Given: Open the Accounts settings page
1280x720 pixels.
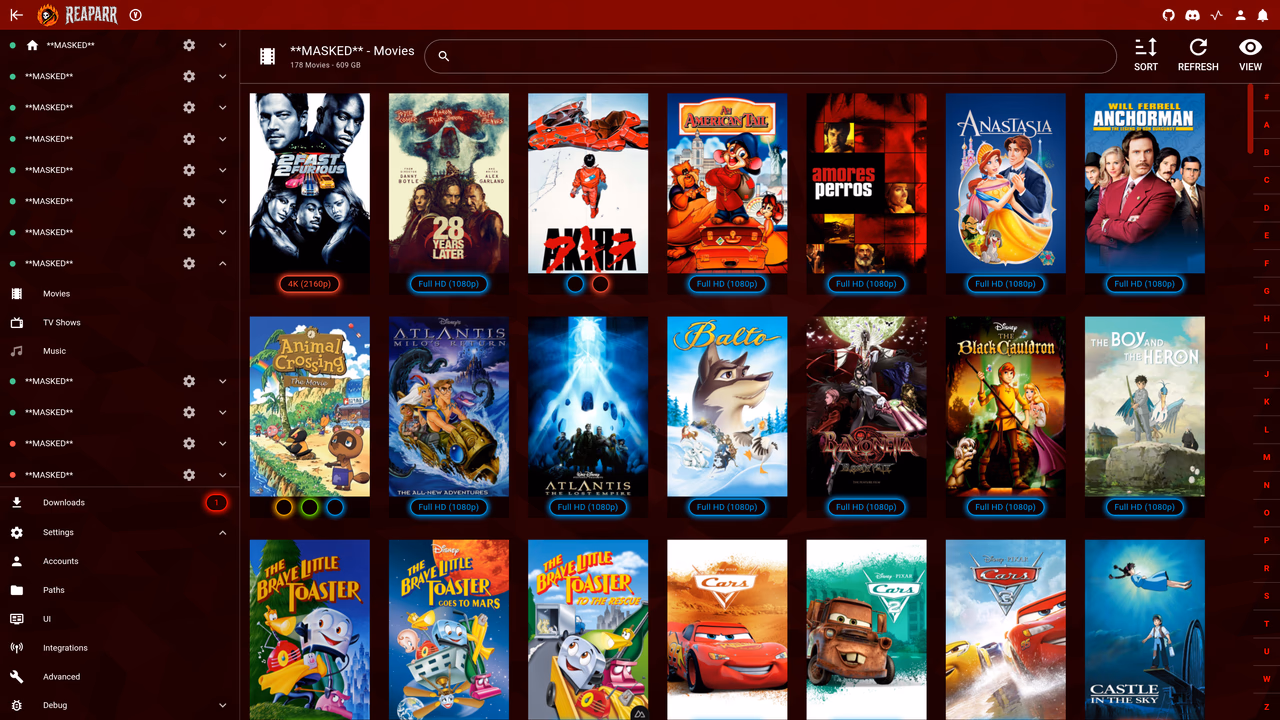Looking at the screenshot, I should point(62,561).
